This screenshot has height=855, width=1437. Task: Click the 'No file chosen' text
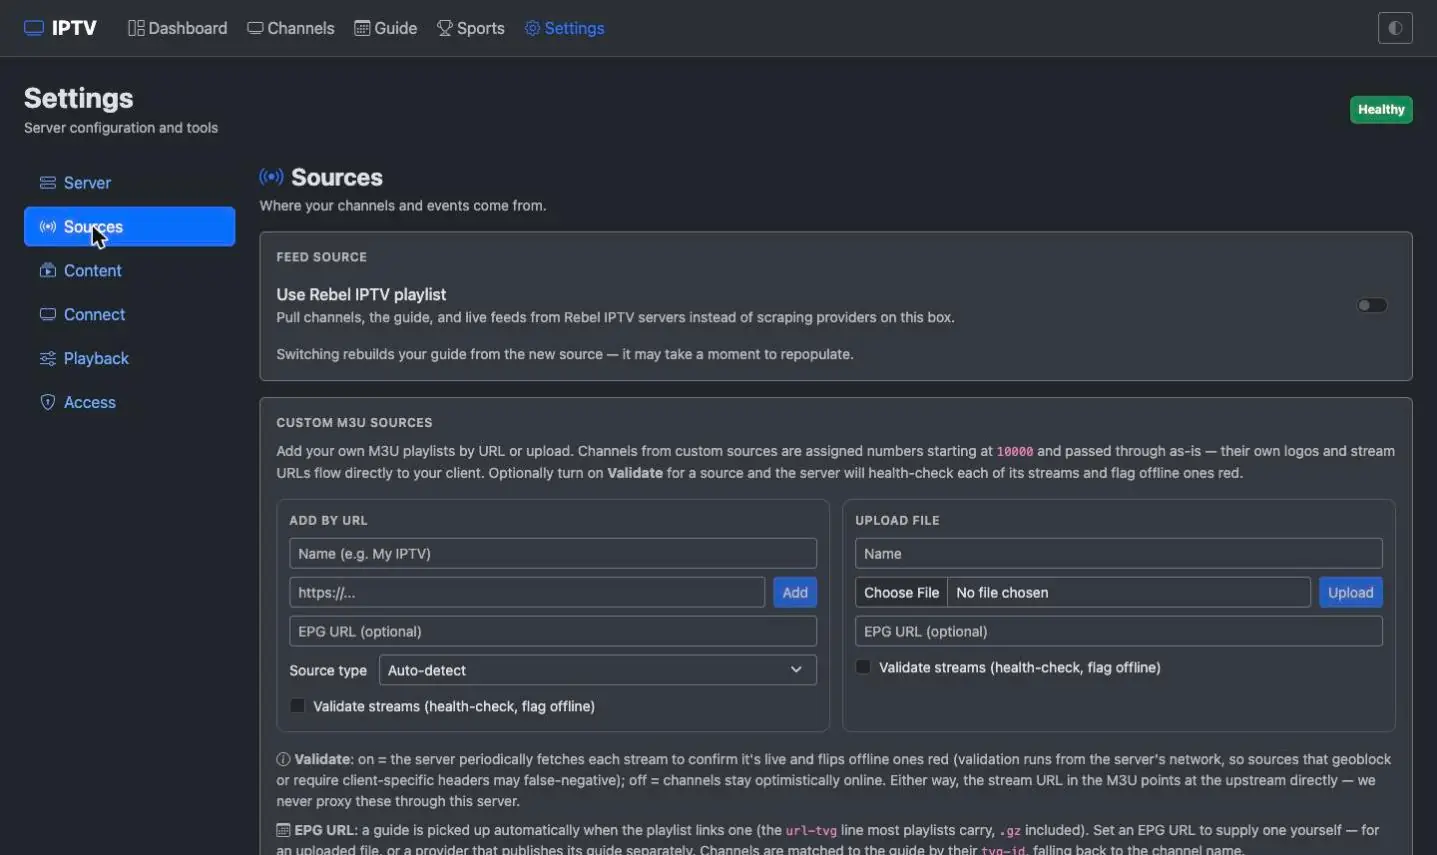pyautogui.click(x=1002, y=592)
